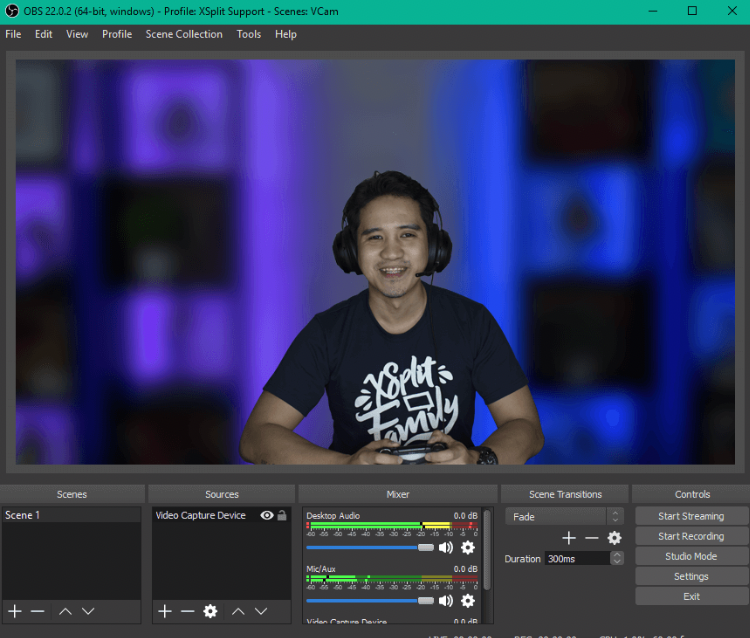This screenshot has height=638, width=750.
Task: Click the Controls panel header
Action: click(692, 494)
